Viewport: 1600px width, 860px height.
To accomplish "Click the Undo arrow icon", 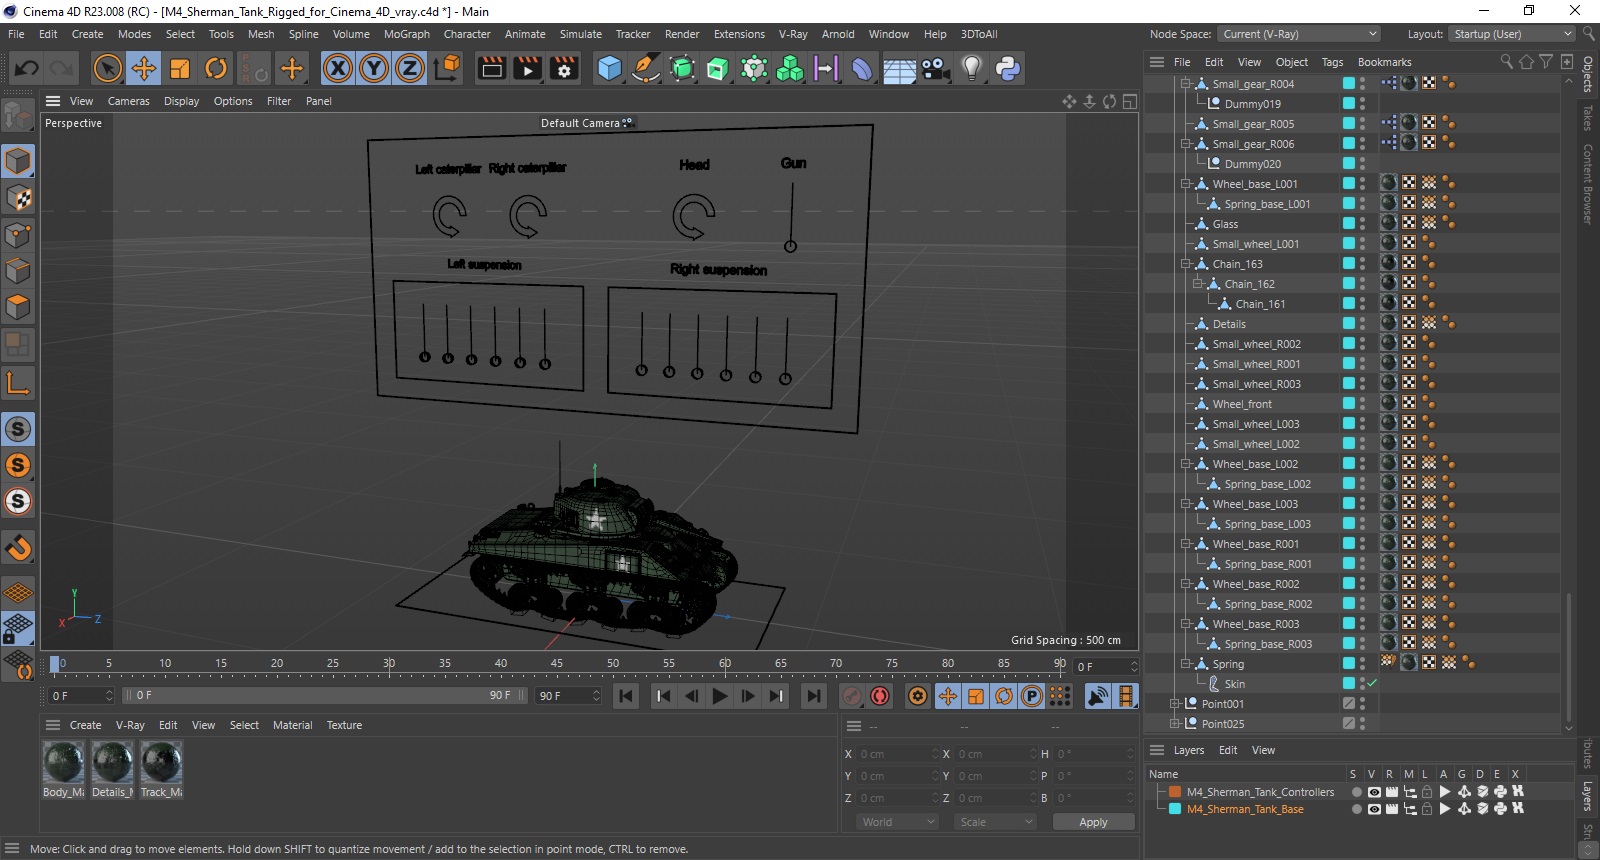I will tap(27, 68).
